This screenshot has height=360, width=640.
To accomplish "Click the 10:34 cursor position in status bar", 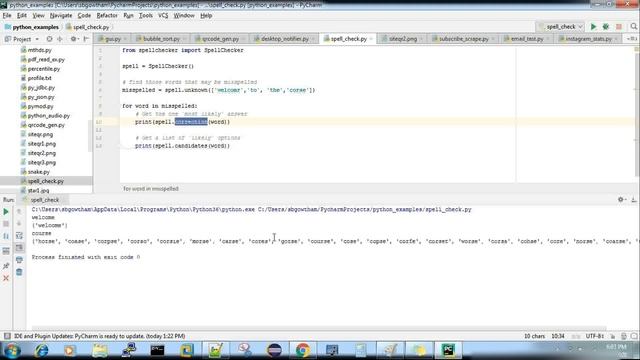I will (x=558, y=336).
